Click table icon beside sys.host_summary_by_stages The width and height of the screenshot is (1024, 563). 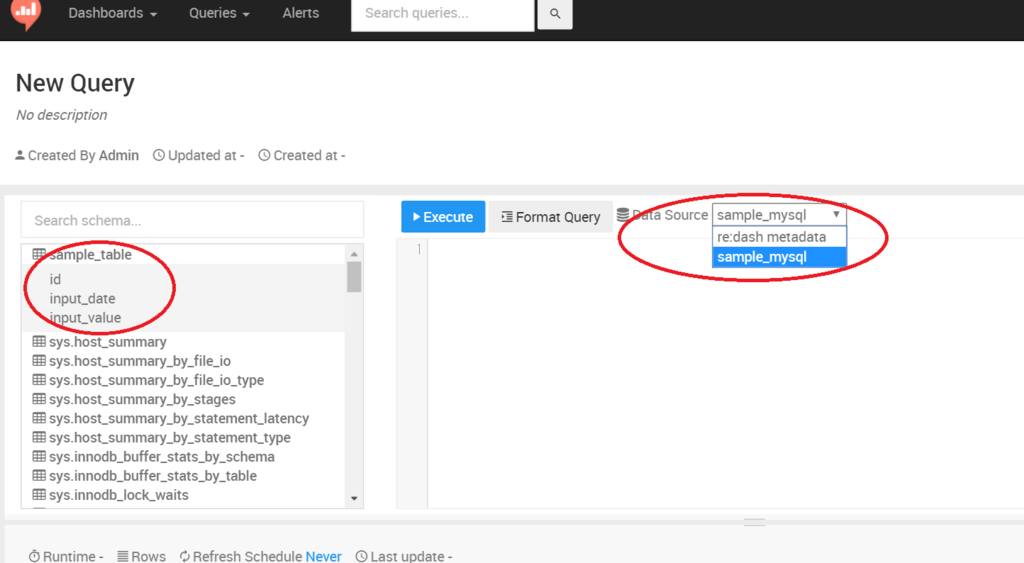tap(39, 398)
